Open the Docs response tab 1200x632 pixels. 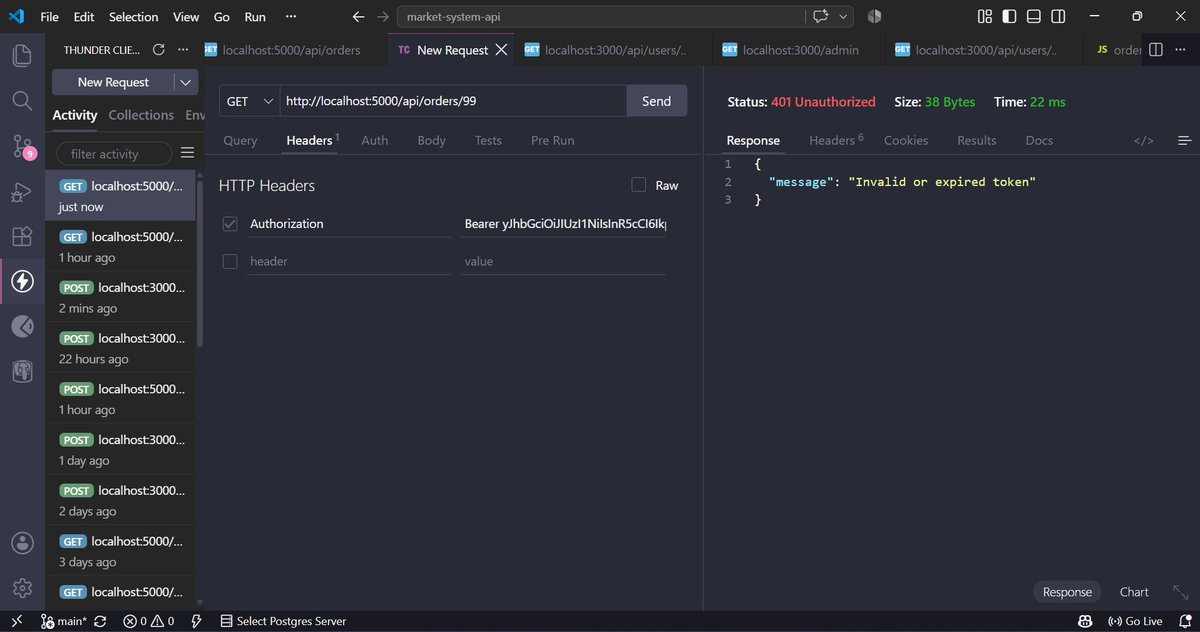point(1039,140)
